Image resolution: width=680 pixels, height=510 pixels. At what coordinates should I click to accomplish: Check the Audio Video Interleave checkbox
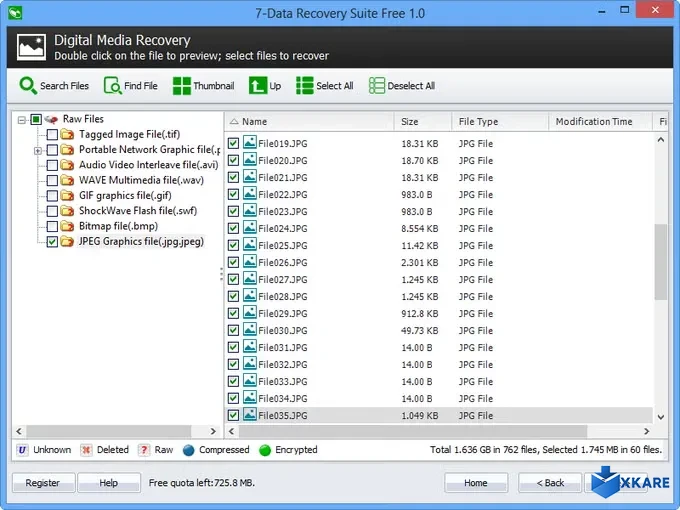pyautogui.click(x=52, y=165)
